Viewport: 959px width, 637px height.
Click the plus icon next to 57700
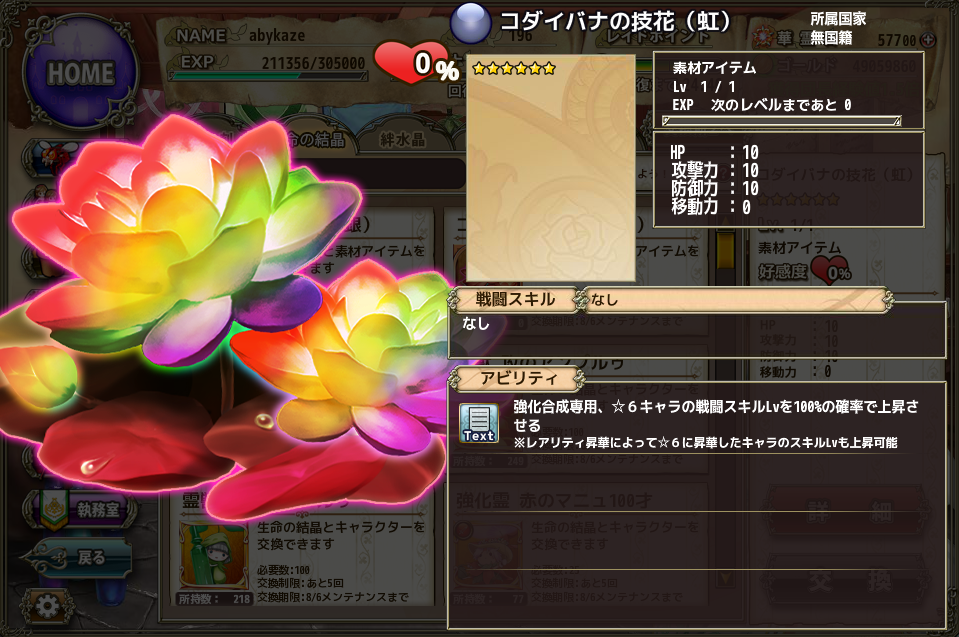pyautogui.click(x=928, y=40)
